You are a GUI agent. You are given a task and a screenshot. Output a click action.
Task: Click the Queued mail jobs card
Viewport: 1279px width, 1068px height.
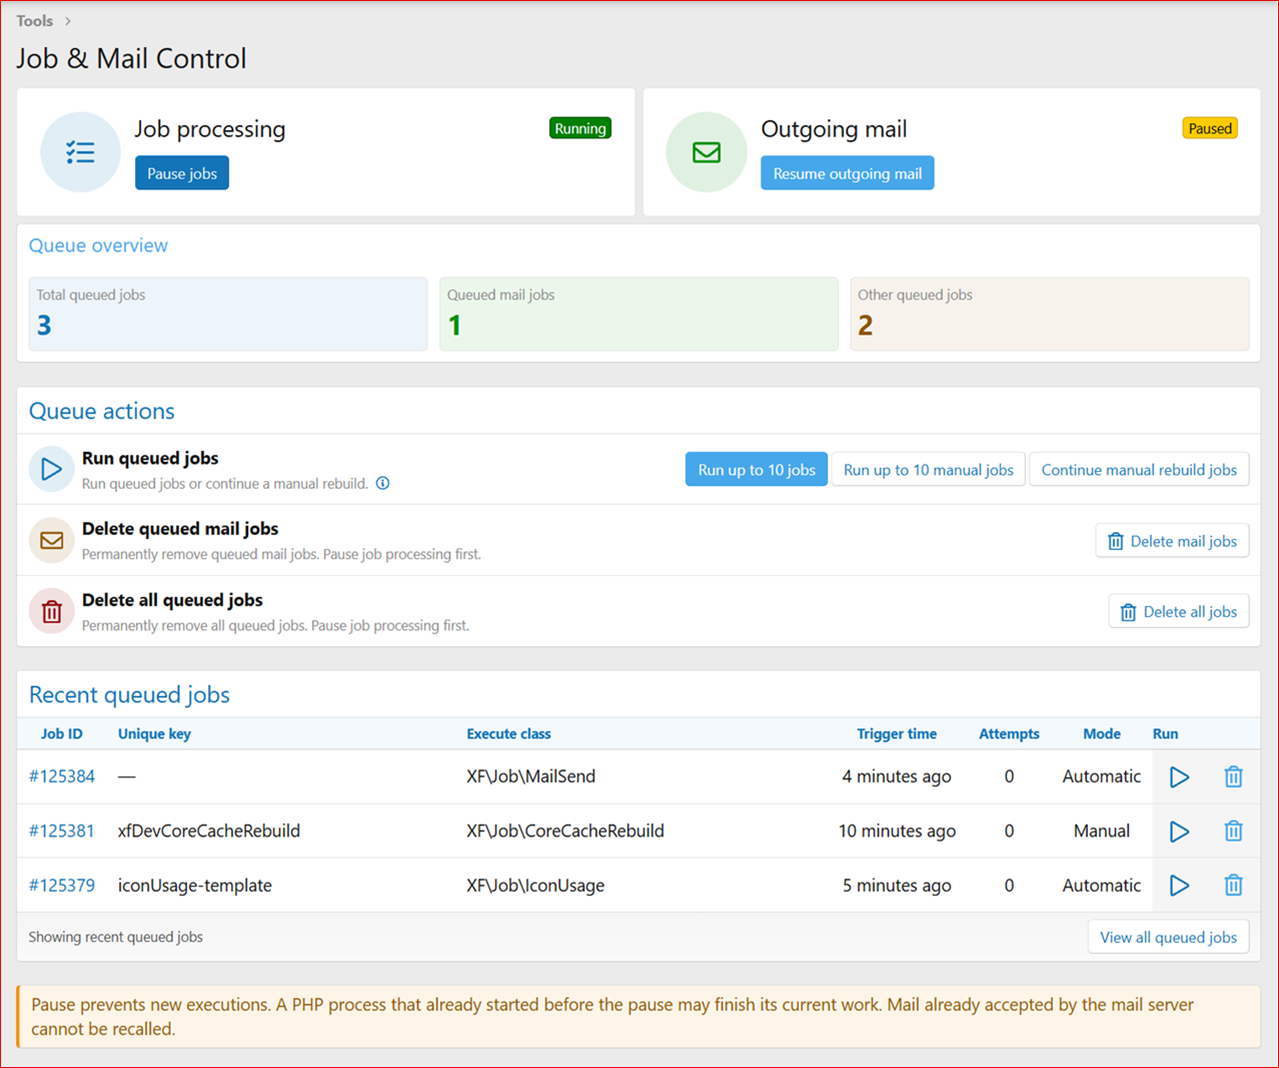coord(639,314)
